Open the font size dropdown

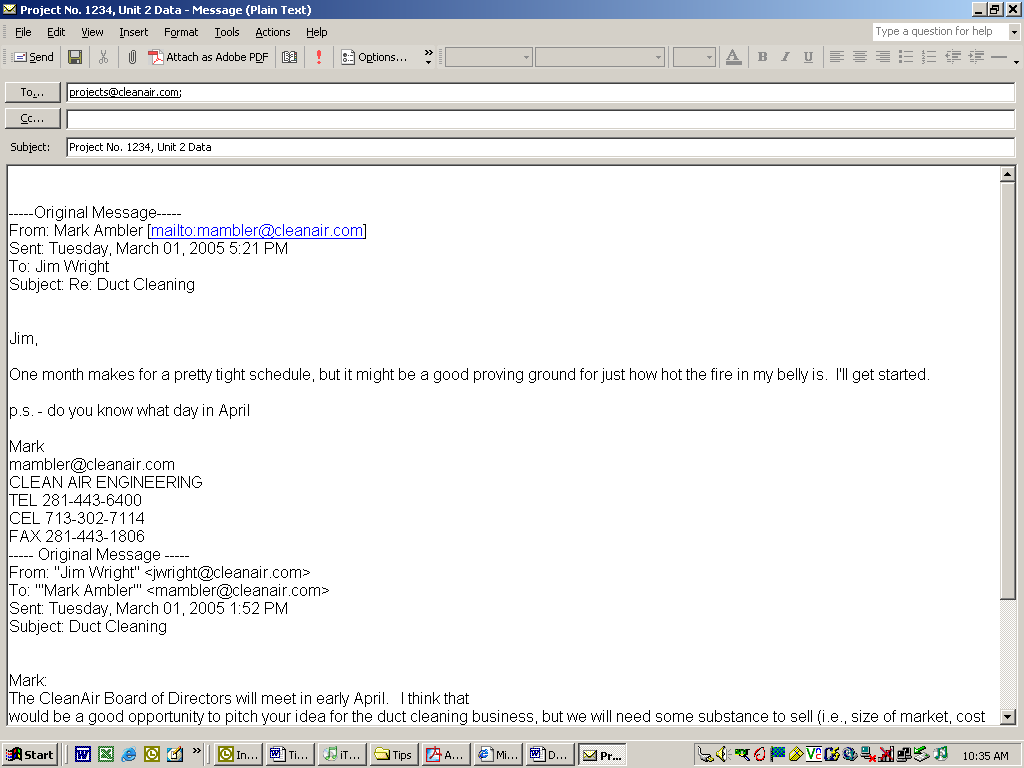click(694, 57)
